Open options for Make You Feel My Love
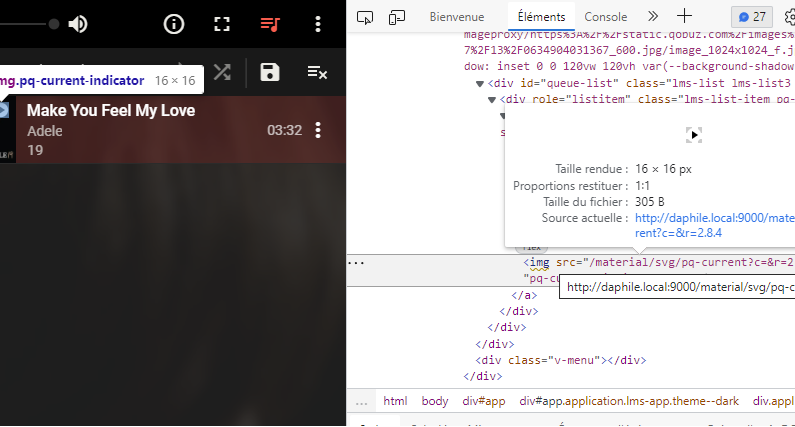 (x=318, y=130)
